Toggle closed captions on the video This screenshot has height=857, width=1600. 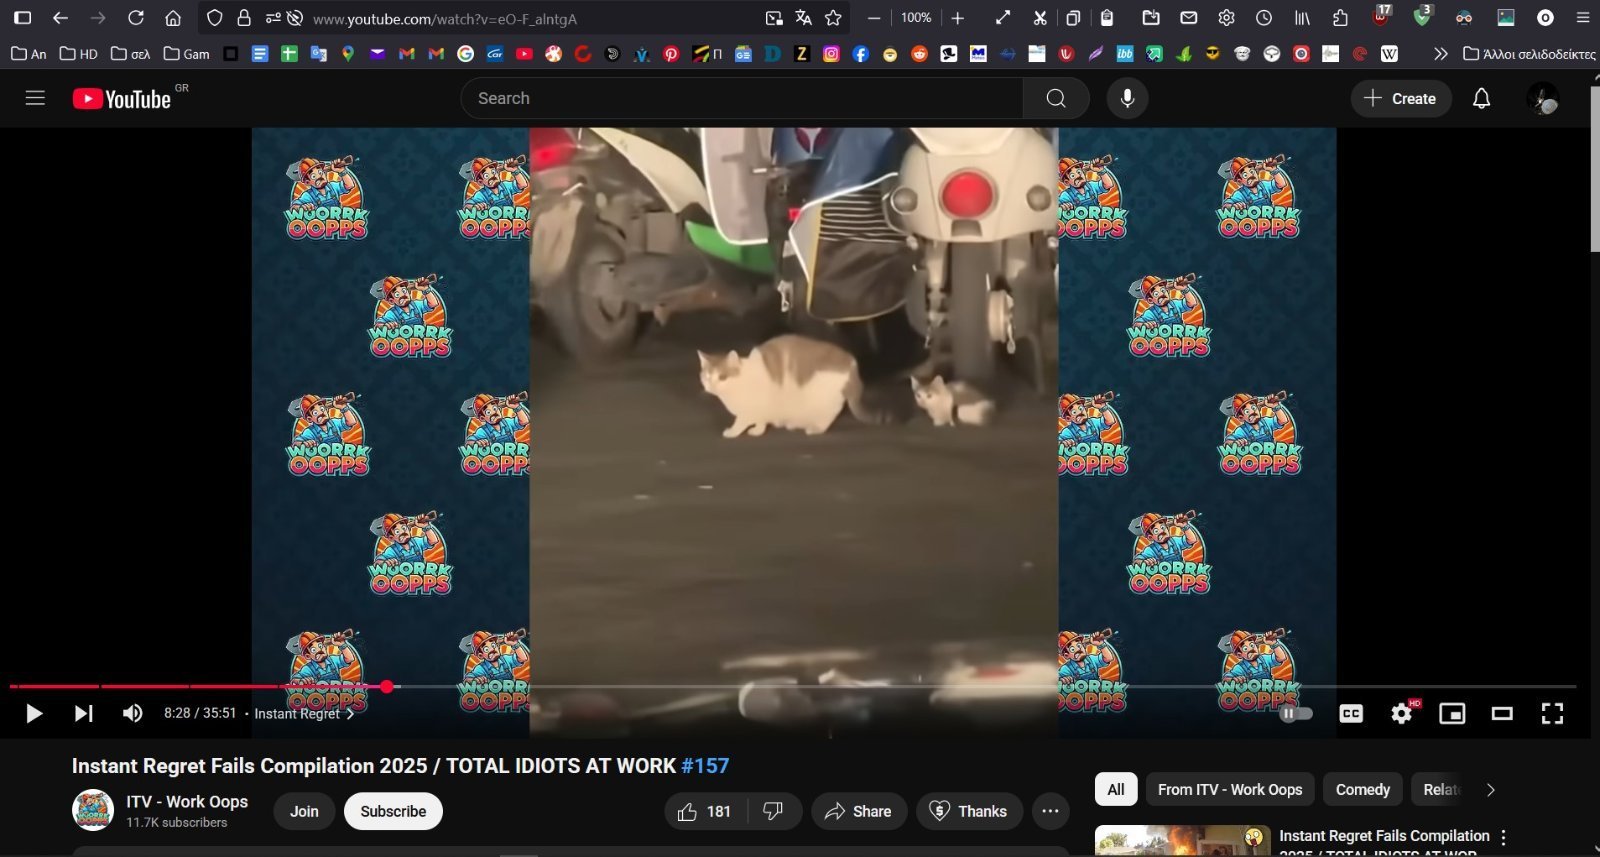[1351, 713]
